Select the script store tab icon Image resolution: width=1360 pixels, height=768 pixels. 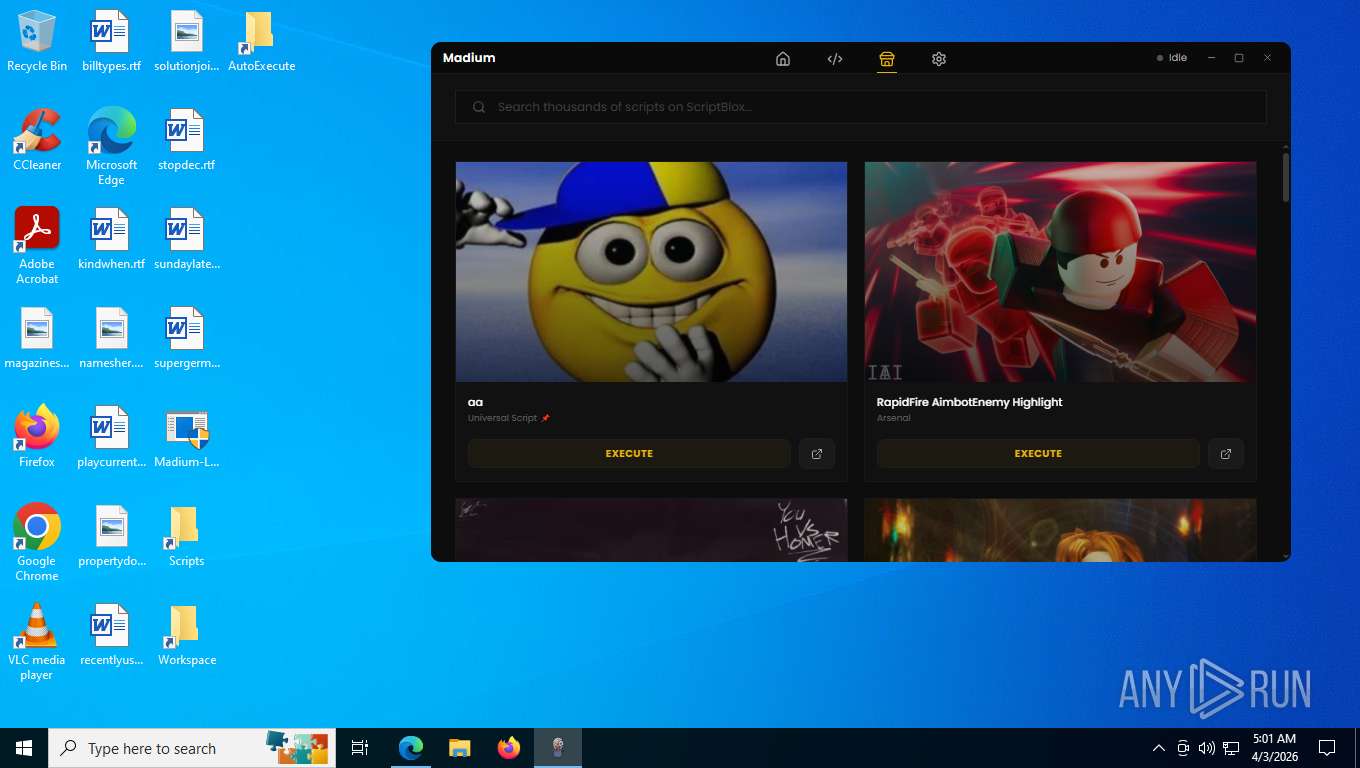click(x=887, y=59)
